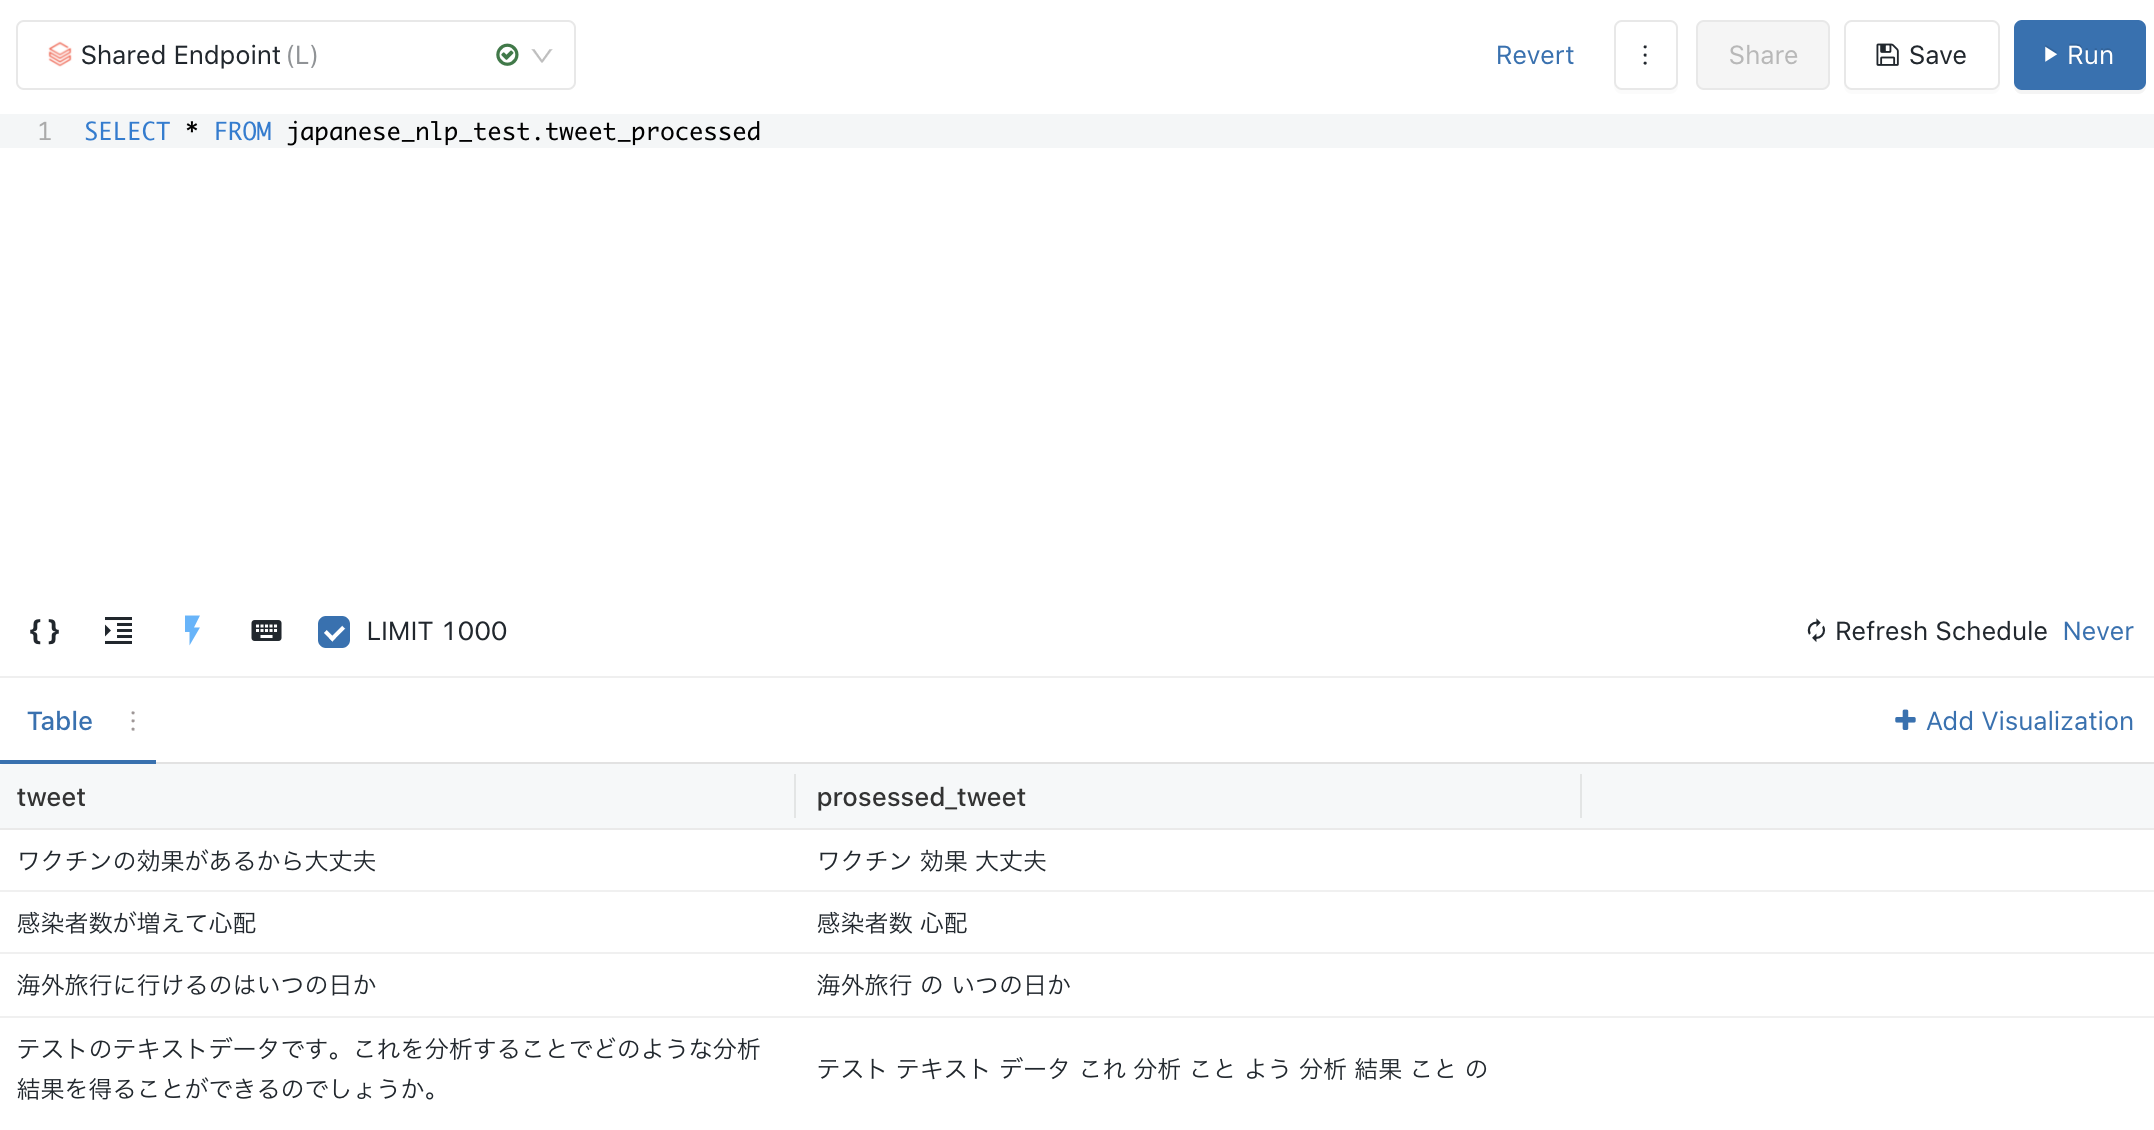2154x1130 pixels.
Task: Click the plus icon beside Add Visualization
Action: coord(1905,721)
